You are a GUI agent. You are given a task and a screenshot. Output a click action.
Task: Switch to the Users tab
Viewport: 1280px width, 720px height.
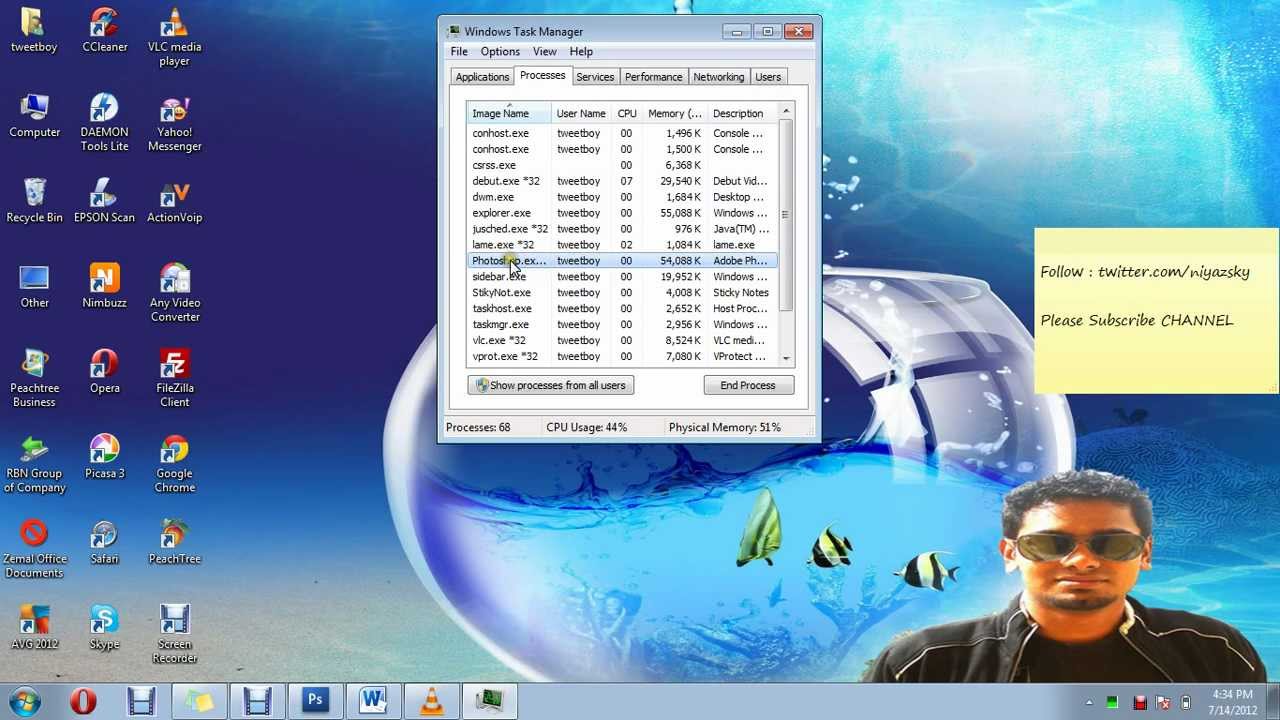point(768,77)
